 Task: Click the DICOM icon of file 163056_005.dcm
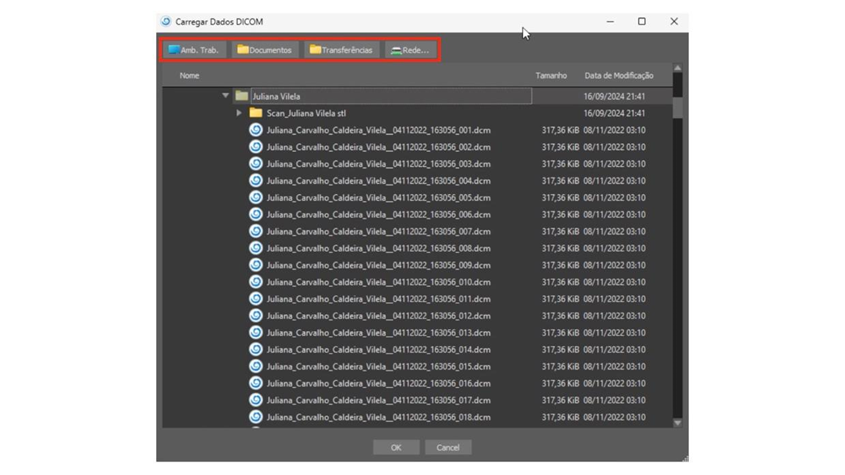(255, 198)
